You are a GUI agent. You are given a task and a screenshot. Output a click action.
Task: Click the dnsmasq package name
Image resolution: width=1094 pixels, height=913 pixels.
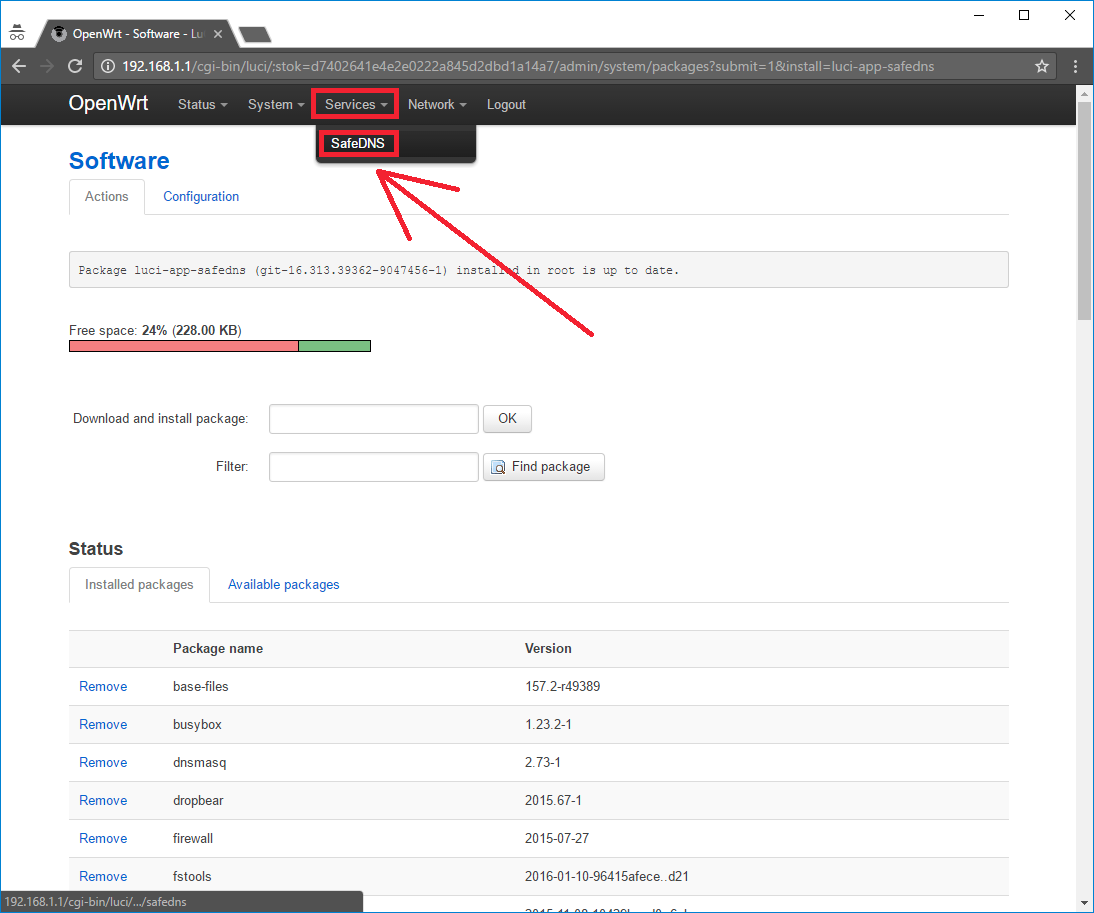(x=200, y=762)
